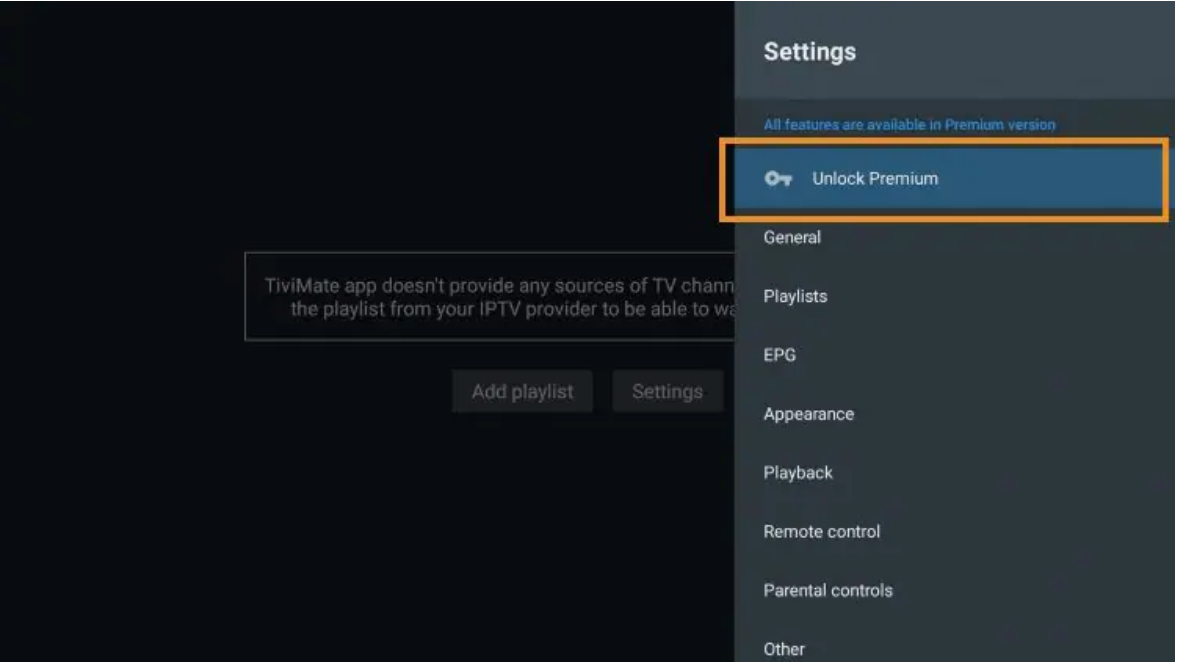Viewport: 1178px width, 662px height.
Task: Click the dimmed Settings button beside Add playlist
Action: pyautogui.click(x=667, y=391)
